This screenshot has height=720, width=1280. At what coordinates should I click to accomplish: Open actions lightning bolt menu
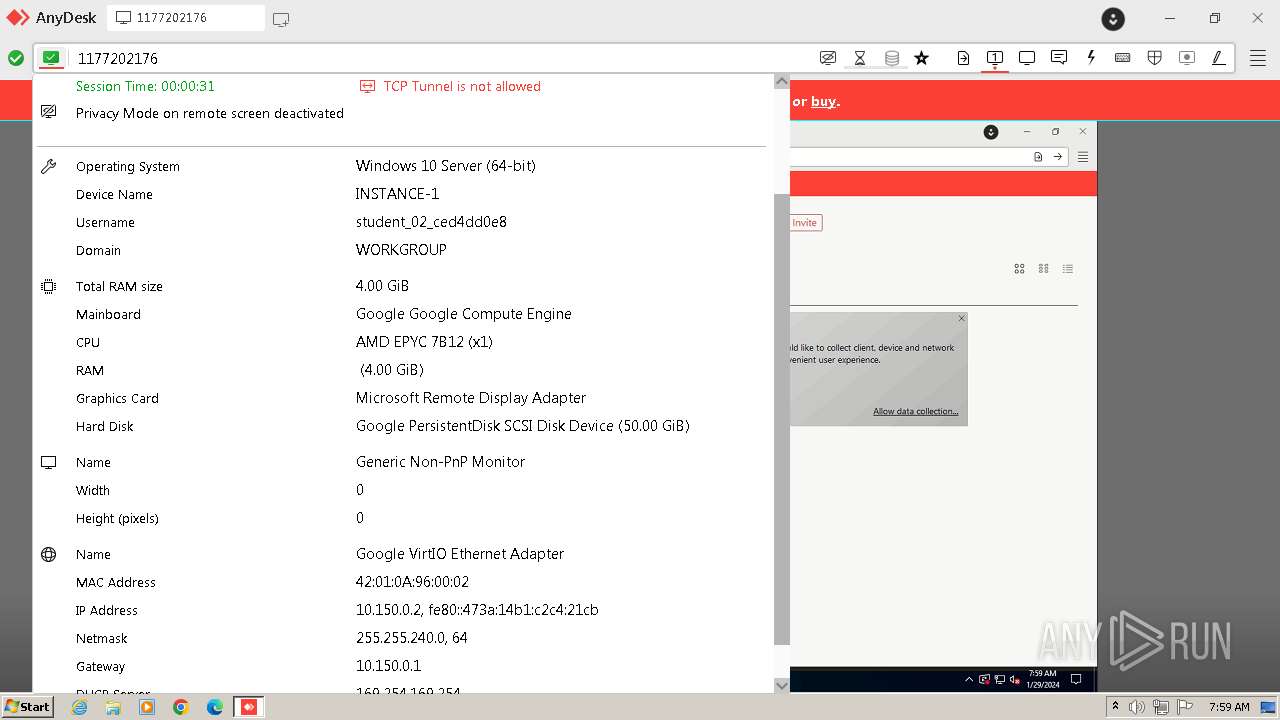coord(1091,58)
